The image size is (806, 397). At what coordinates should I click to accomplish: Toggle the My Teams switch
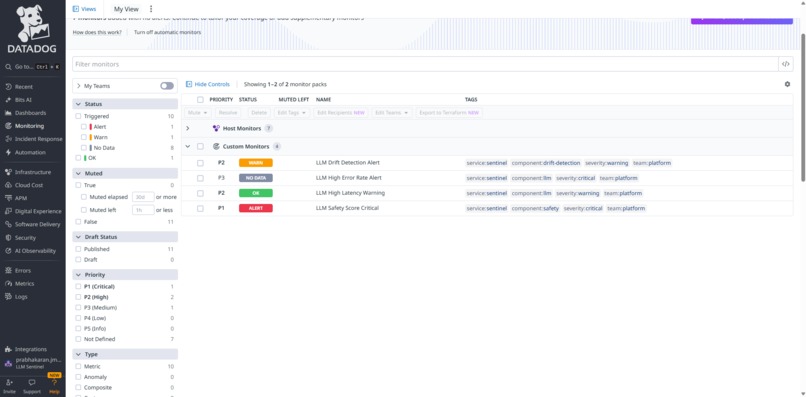[167, 86]
